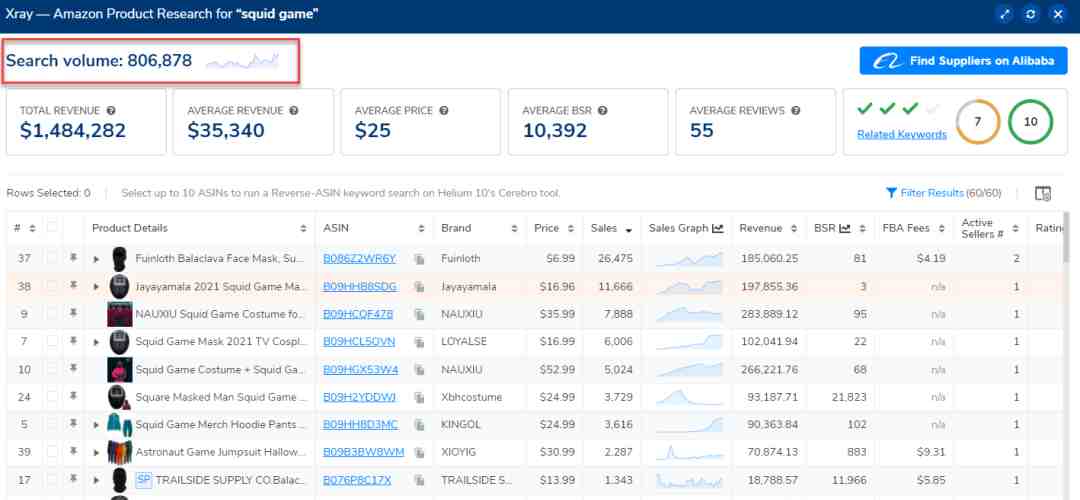This screenshot has height=500, width=1080.
Task: Expand TRAILSIDE SUPPLY CO row
Action: pyautogui.click(x=96, y=481)
